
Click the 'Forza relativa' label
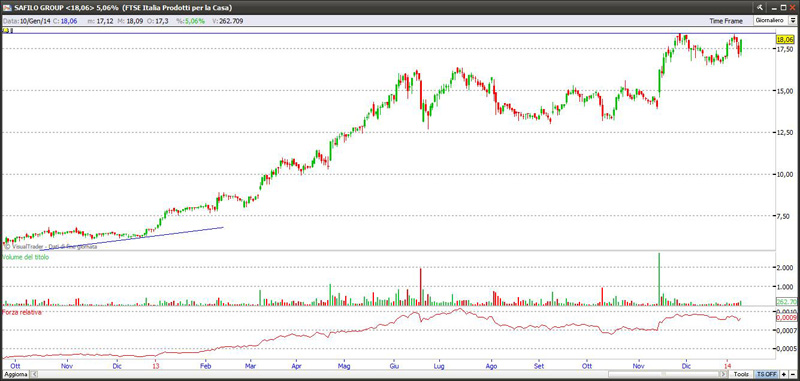click(x=22, y=312)
